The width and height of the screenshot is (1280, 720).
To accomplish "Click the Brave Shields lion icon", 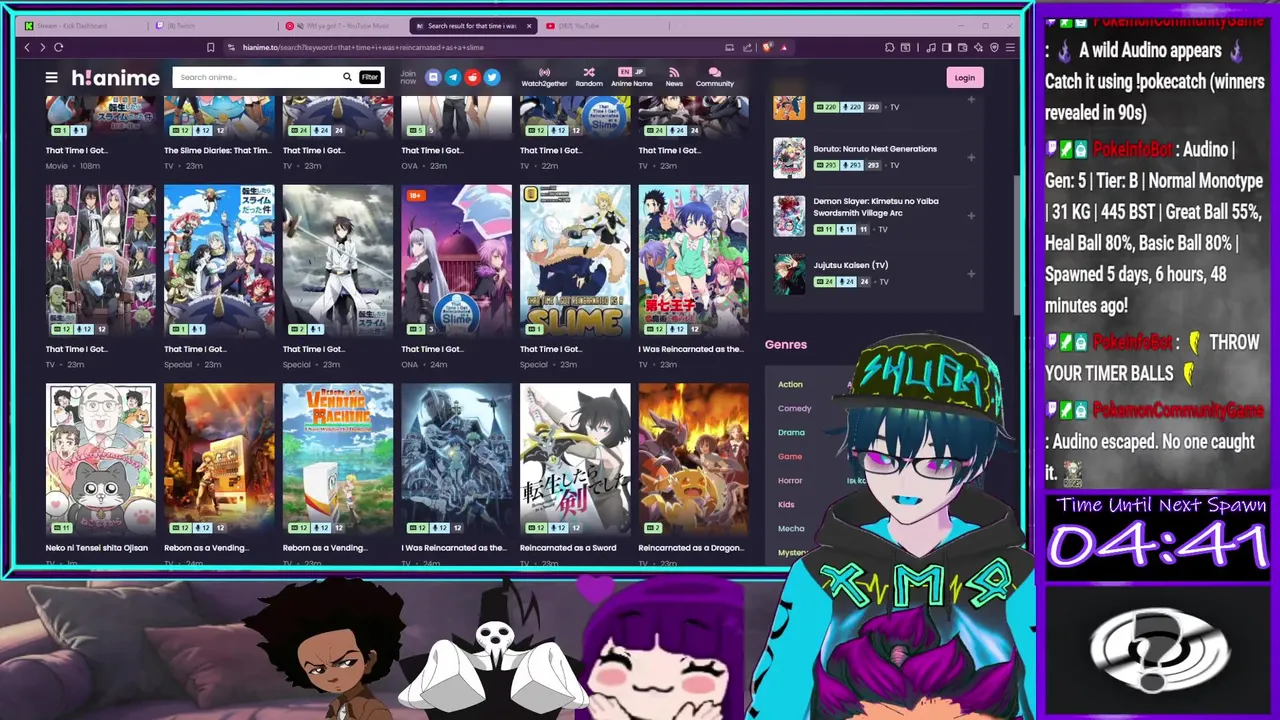I will click(767, 47).
